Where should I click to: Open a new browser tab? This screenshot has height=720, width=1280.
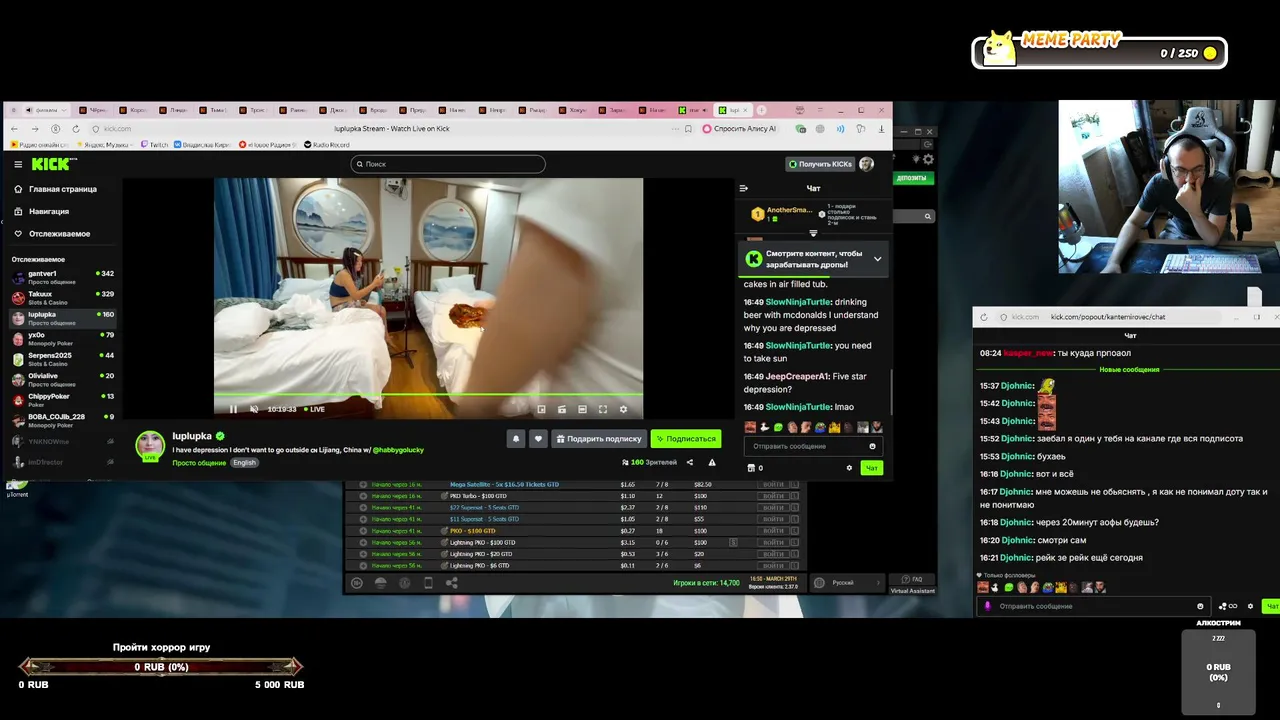762,110
